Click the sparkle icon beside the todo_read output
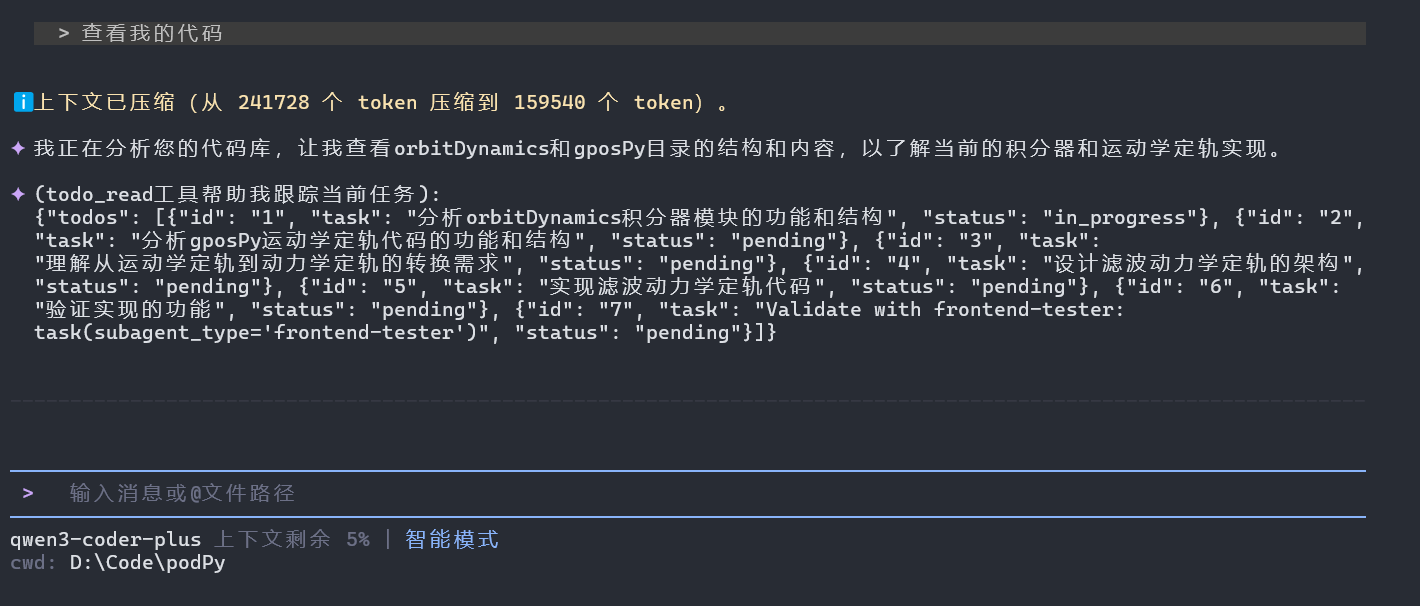Image resolution: width=1420 pixels, height=606 pixels. coord(18,194)
